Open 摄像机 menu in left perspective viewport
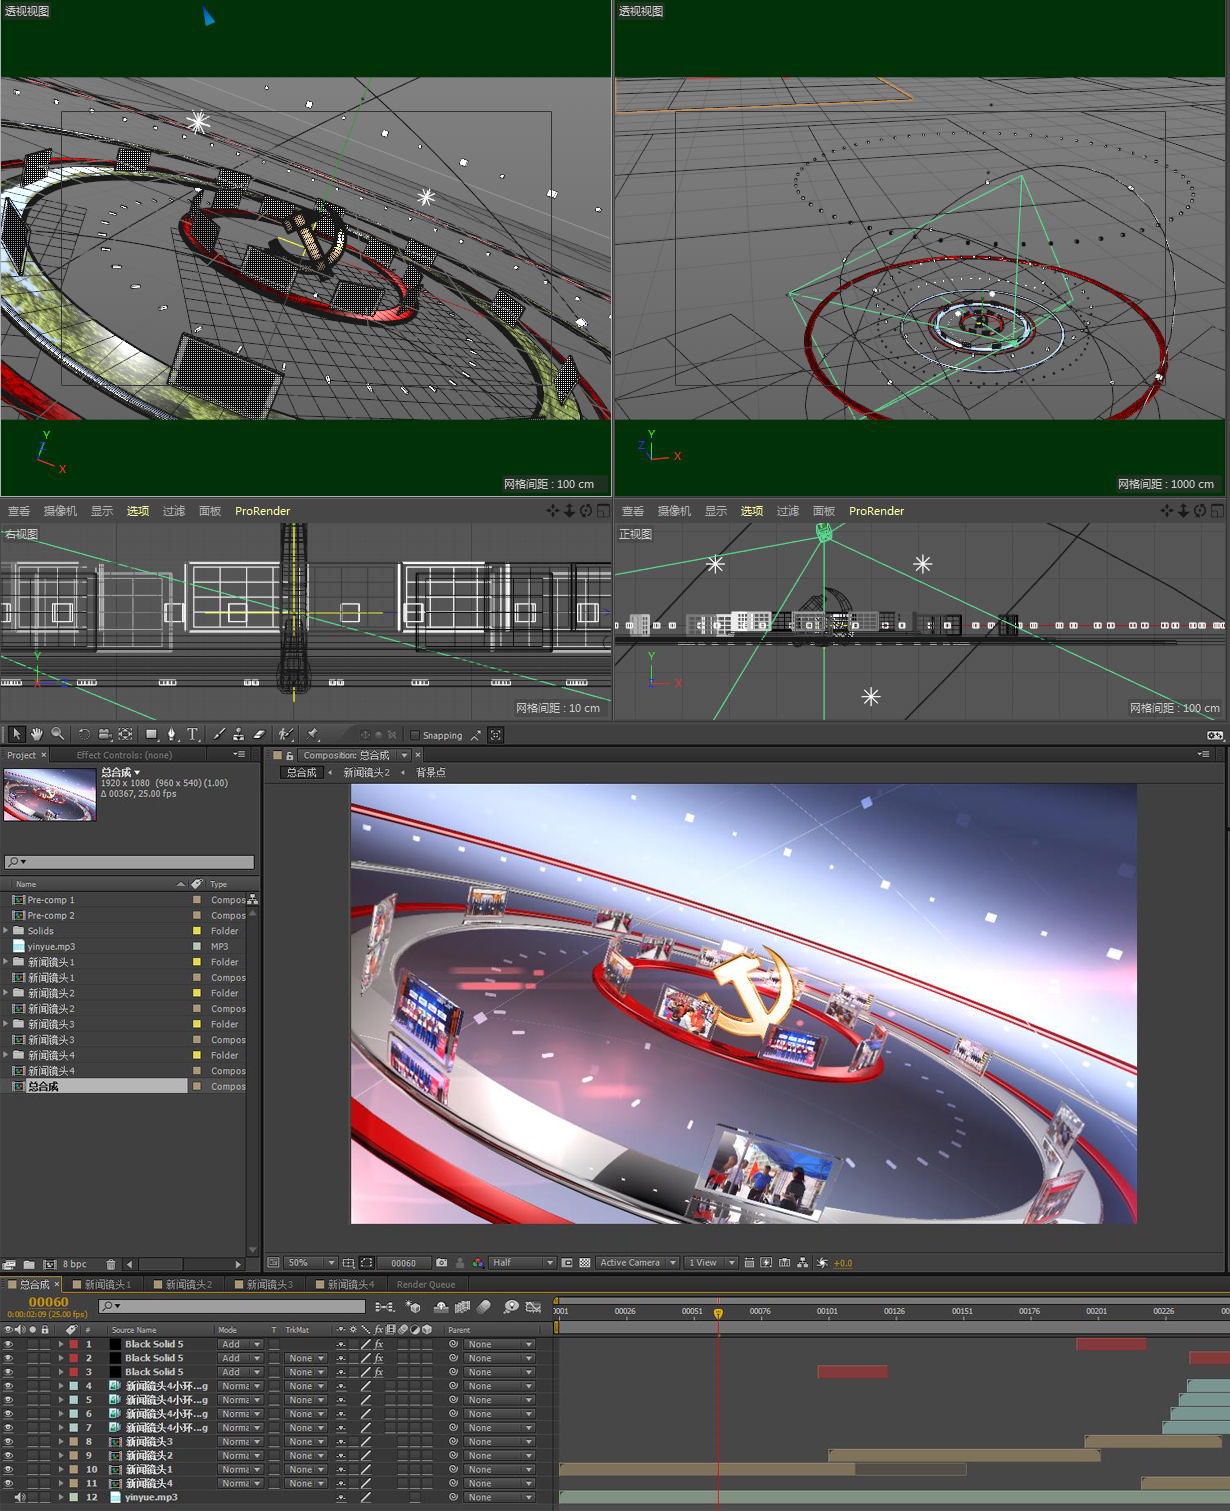1230x1511 pixels. (60, 511)
